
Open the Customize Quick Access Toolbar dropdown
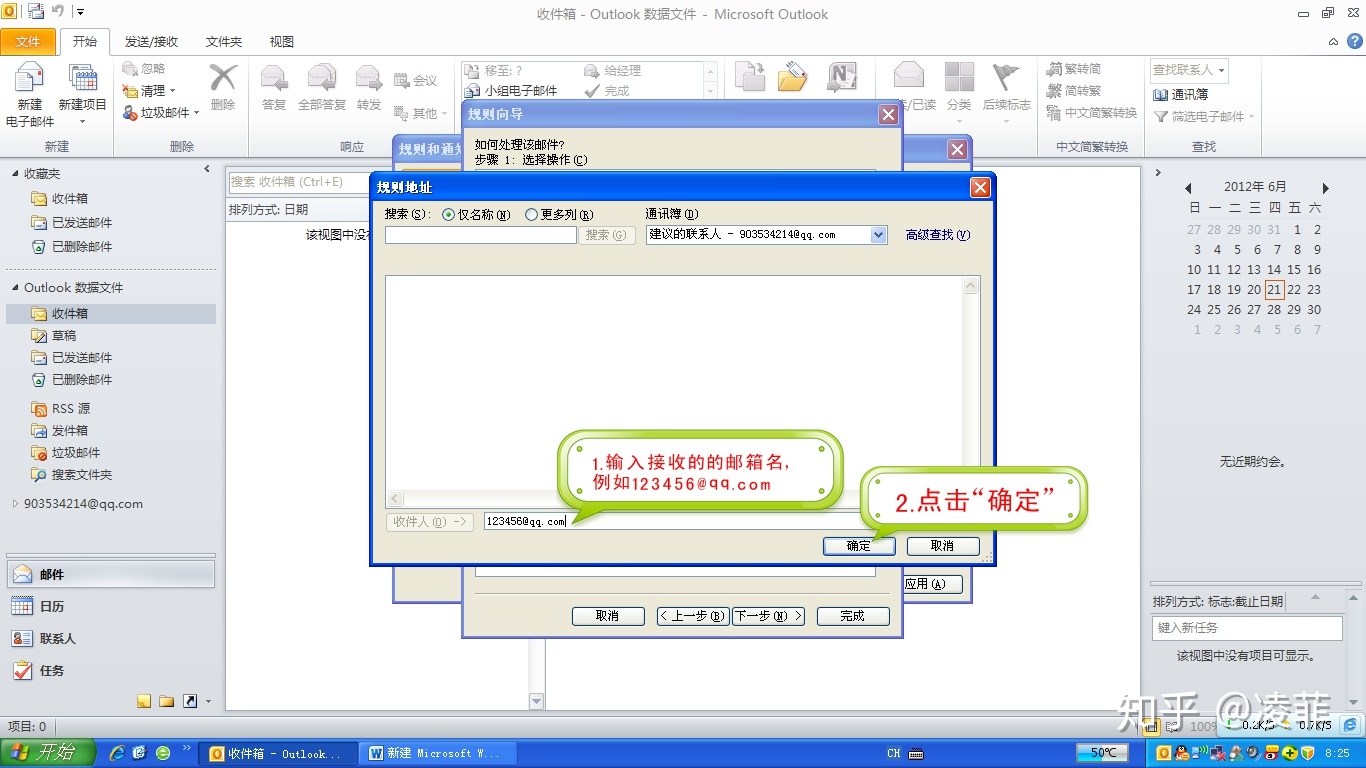[x=81, y=12]
